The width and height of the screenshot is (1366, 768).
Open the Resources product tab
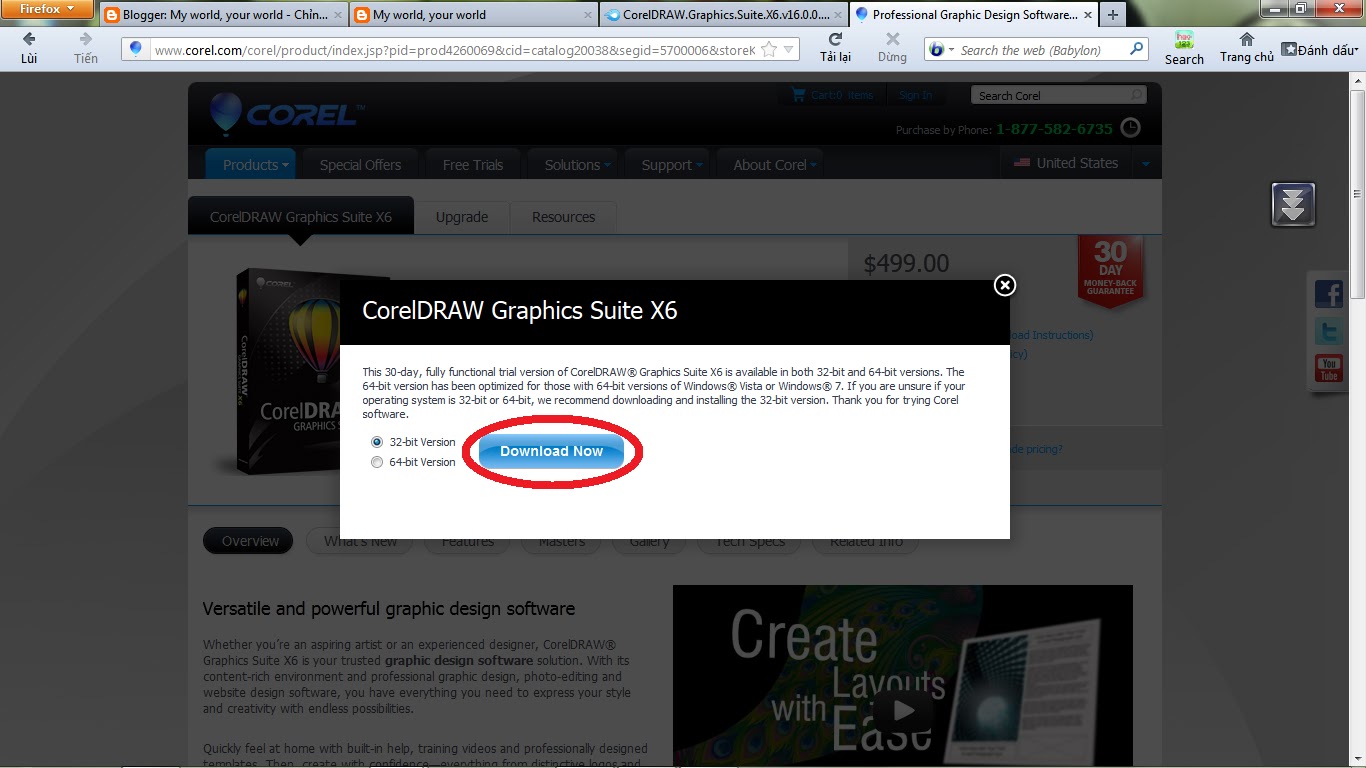pyautogui.click(x=563, y=217)
